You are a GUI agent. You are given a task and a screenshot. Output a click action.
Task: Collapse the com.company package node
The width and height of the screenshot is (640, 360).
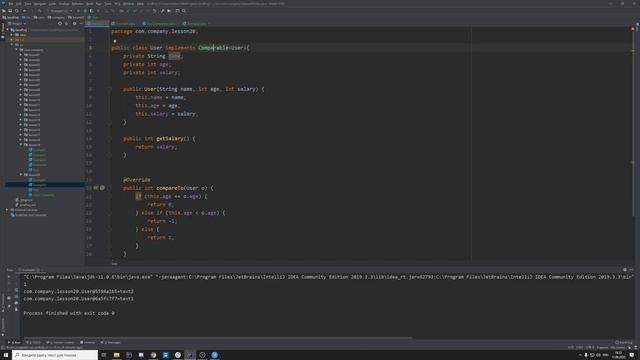coord(17,50)
